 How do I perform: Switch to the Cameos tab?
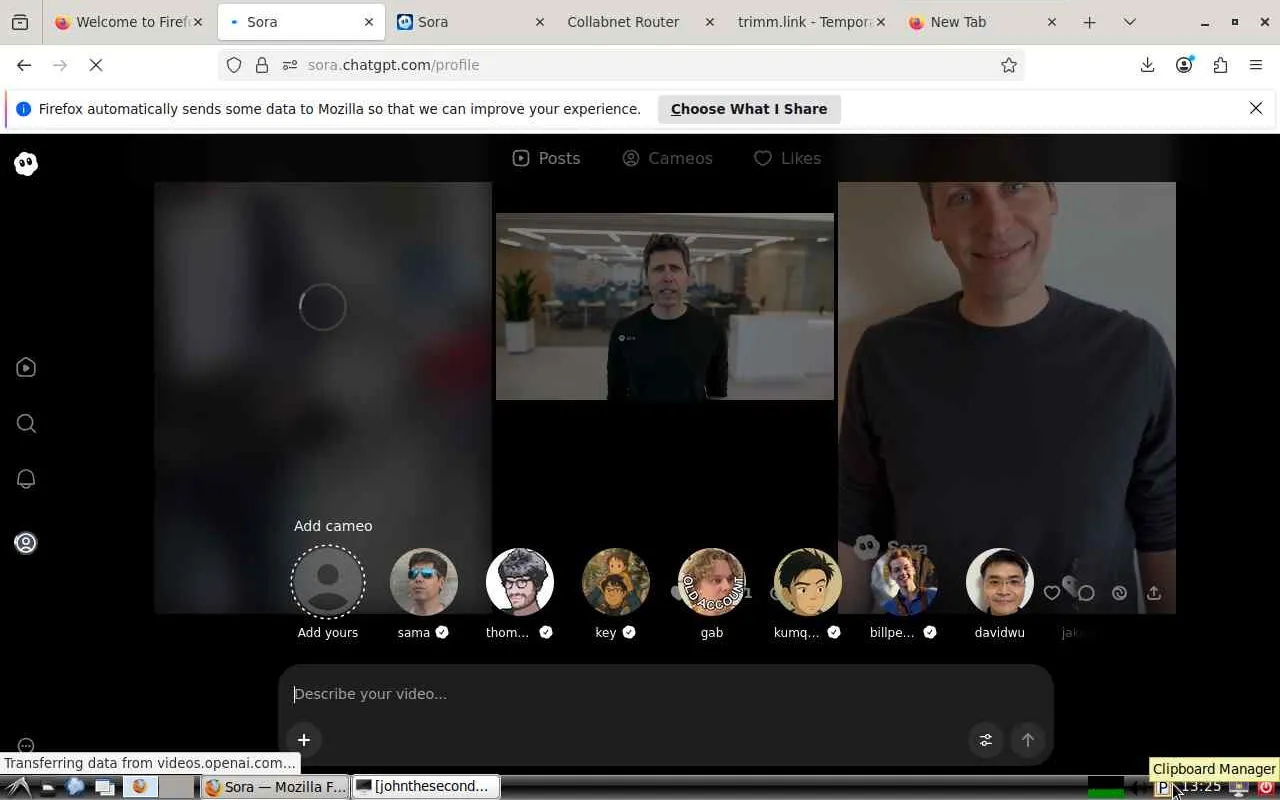[667, 158]
